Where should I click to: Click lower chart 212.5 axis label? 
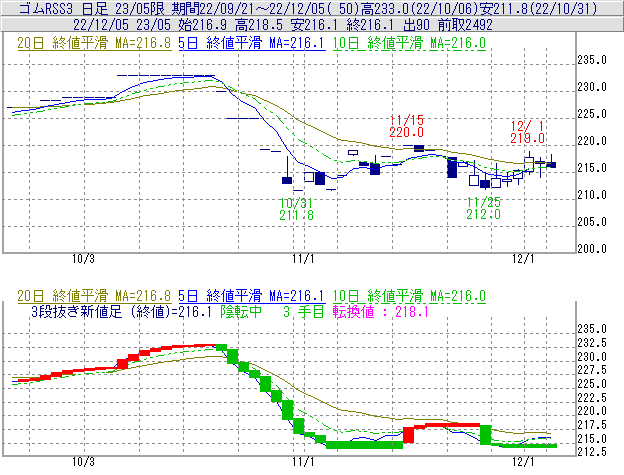pos(592,452)
